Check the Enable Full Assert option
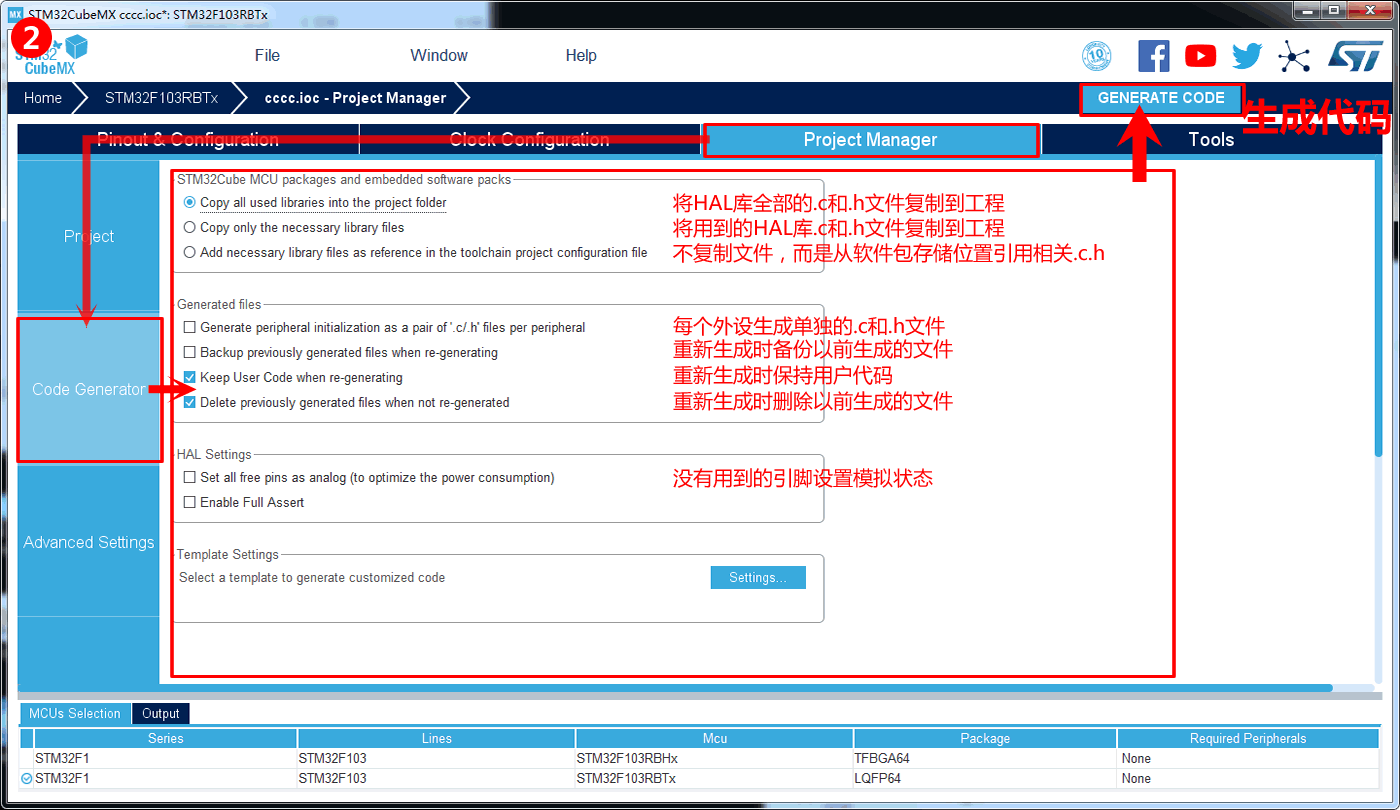The width and height of the screenshot is (1400, 810). (189, 502)
